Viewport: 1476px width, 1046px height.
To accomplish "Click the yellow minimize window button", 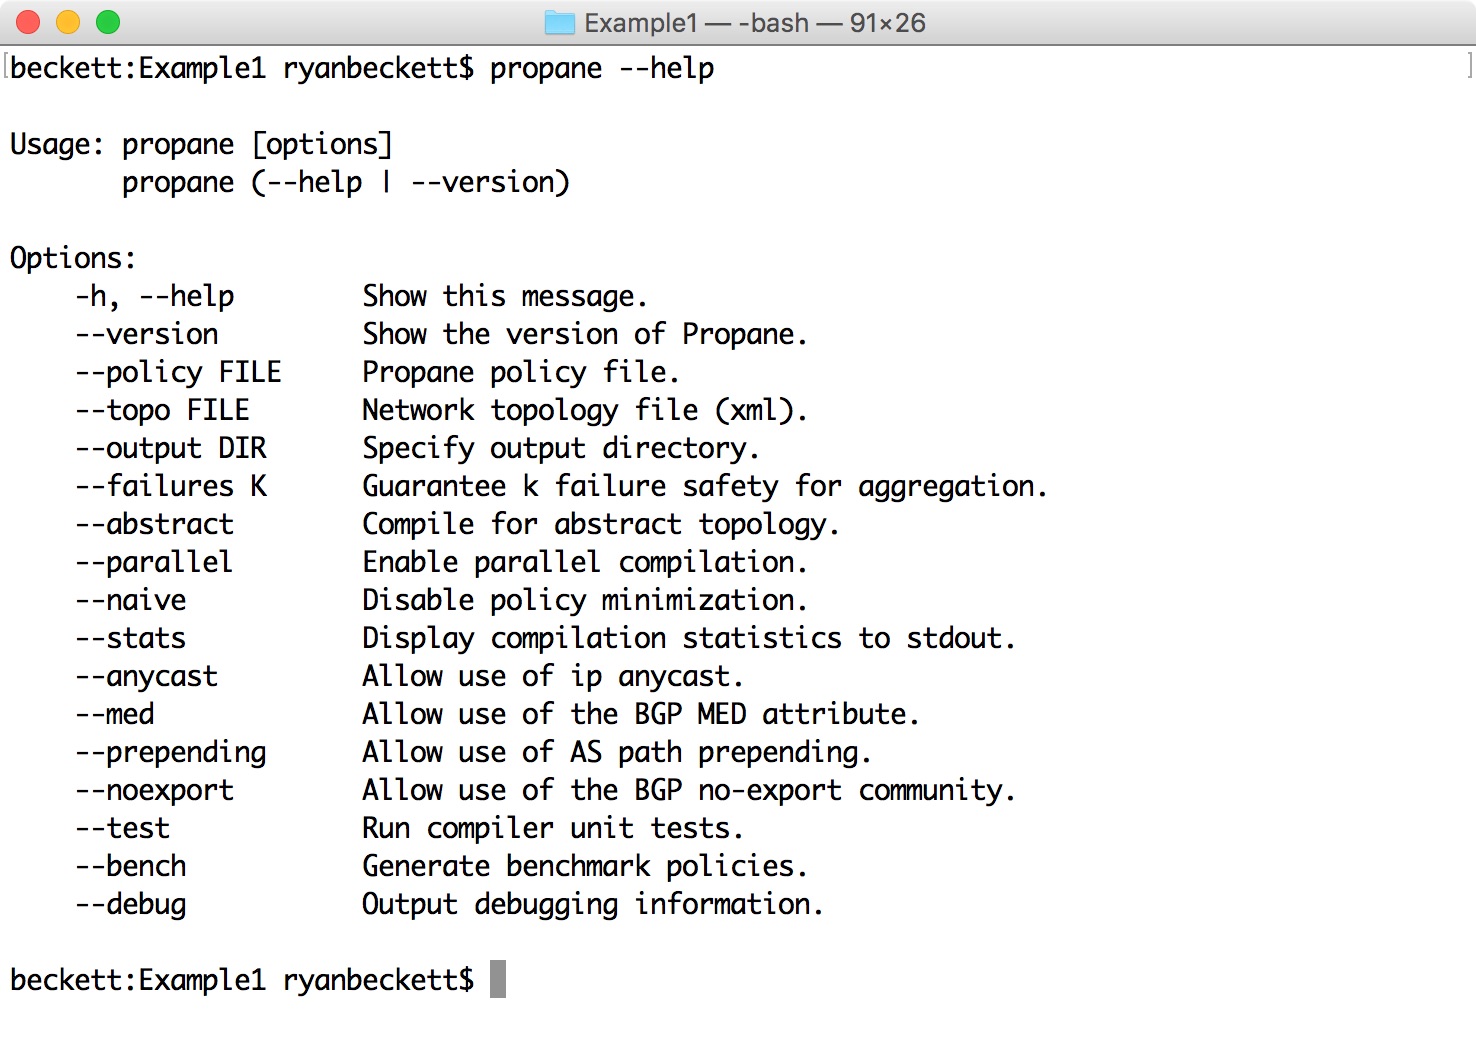I will click(x=68, y=22).
